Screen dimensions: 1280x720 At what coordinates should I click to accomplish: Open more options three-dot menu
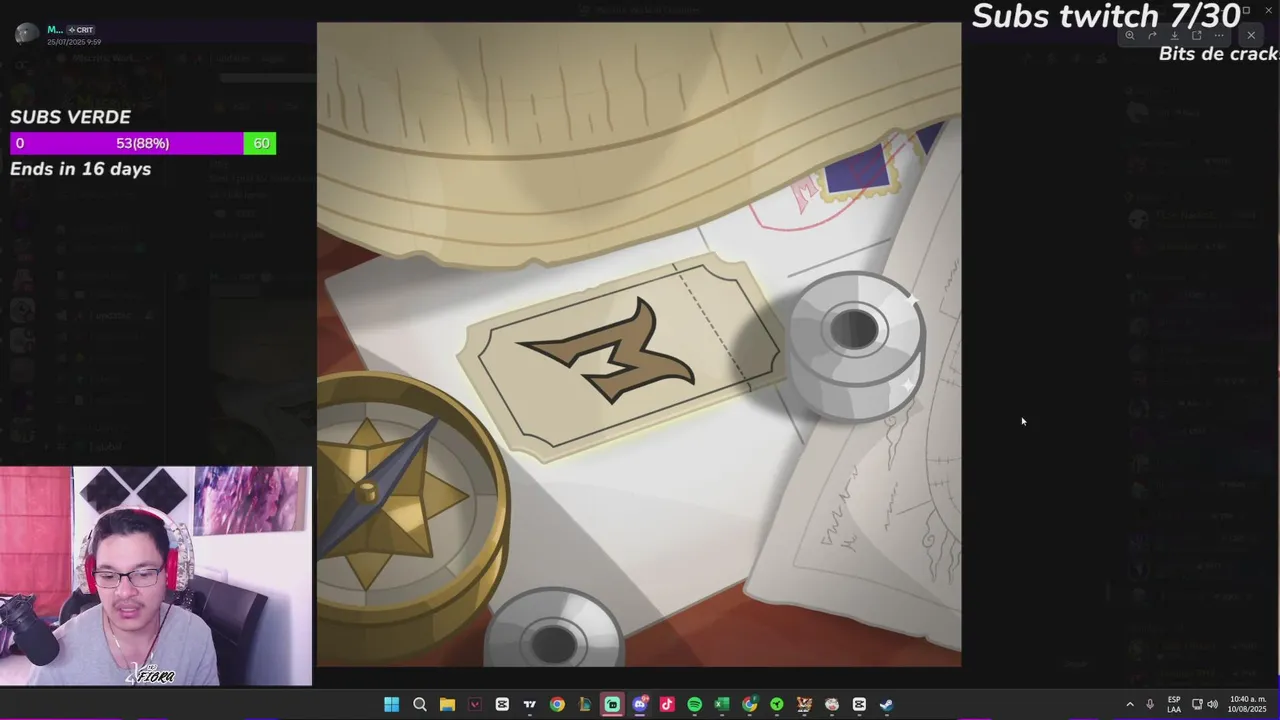pos(1218,36)
